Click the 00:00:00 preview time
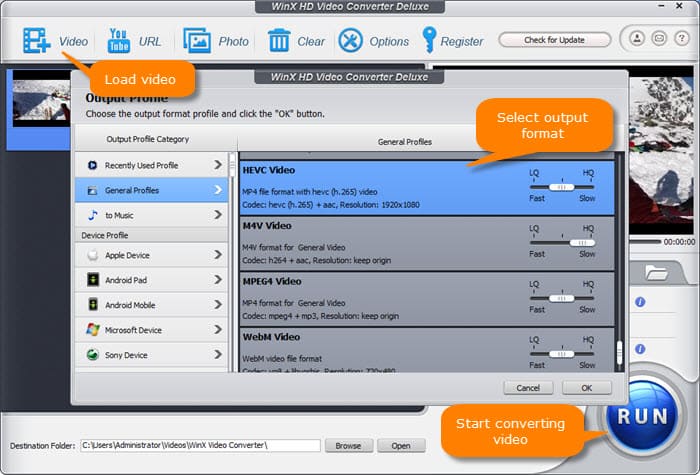This screenshot has height=475, width=700. pyautogui.click(x=679, y=242)
